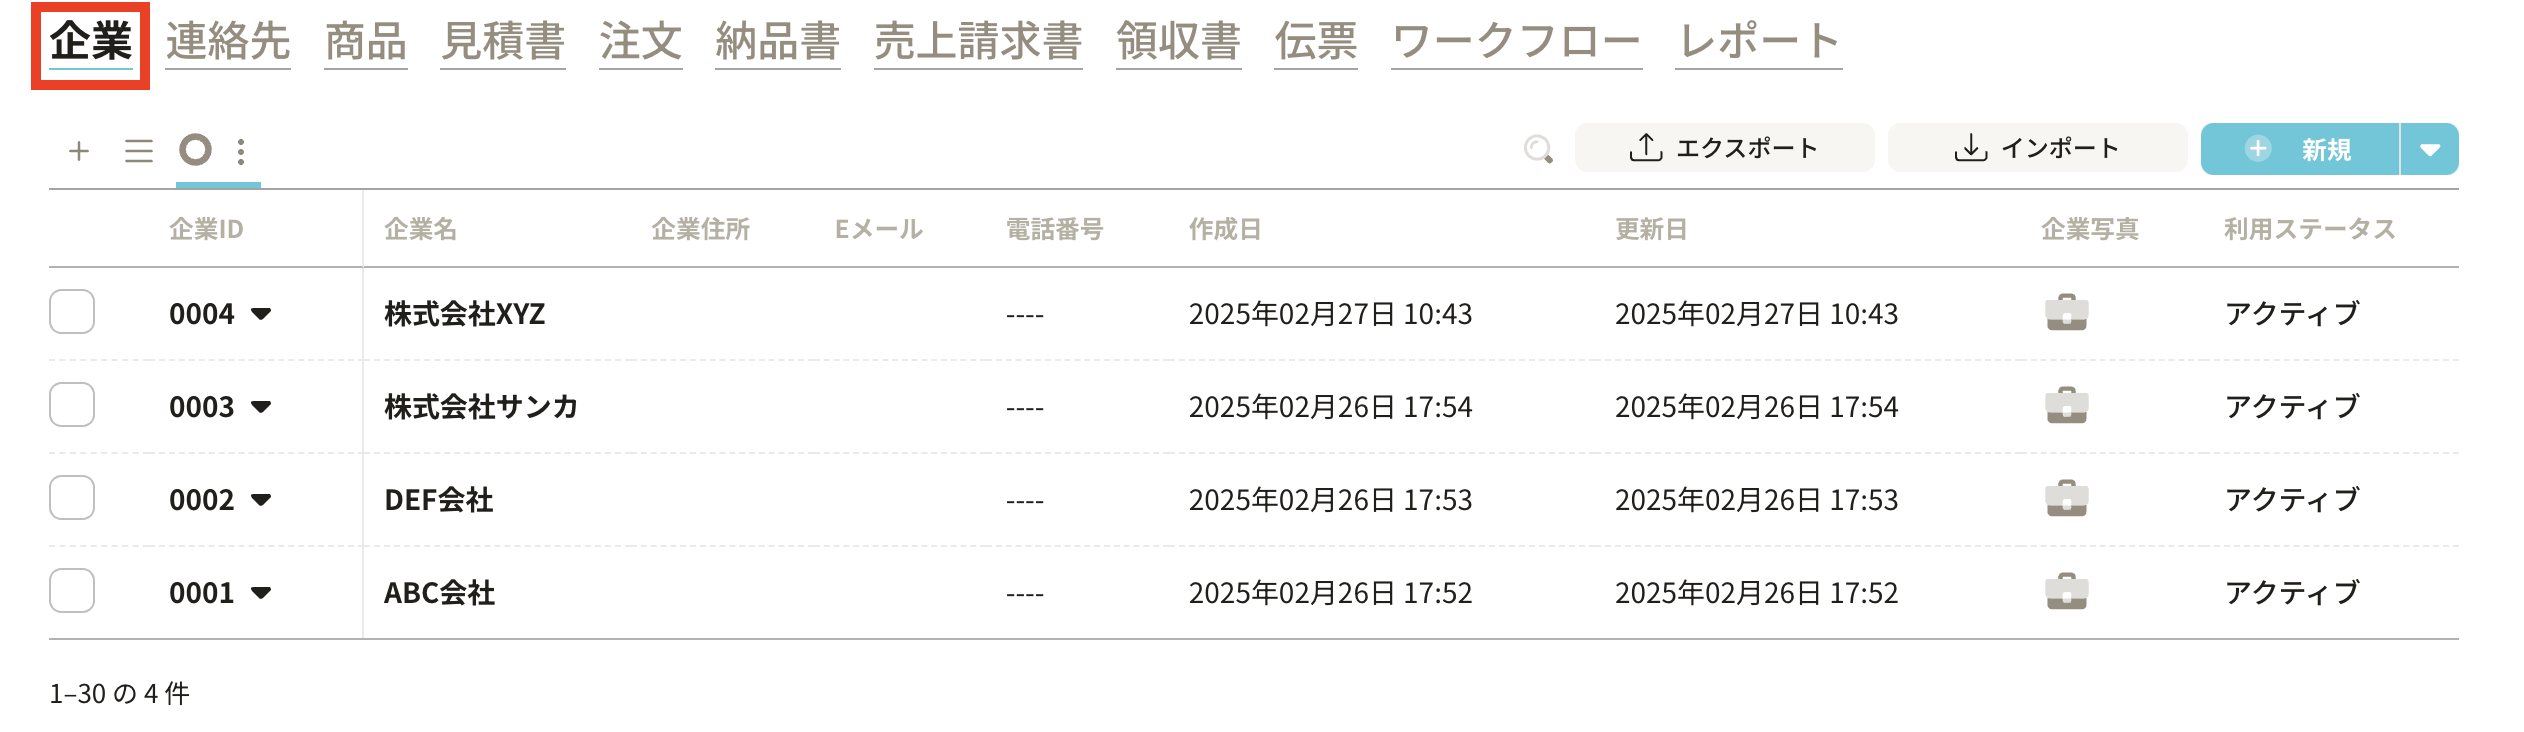Image resolution: width=2524 pixels, height=732 pixels.
Task: Switch to the 連絡先 tab
Action: 228,42
